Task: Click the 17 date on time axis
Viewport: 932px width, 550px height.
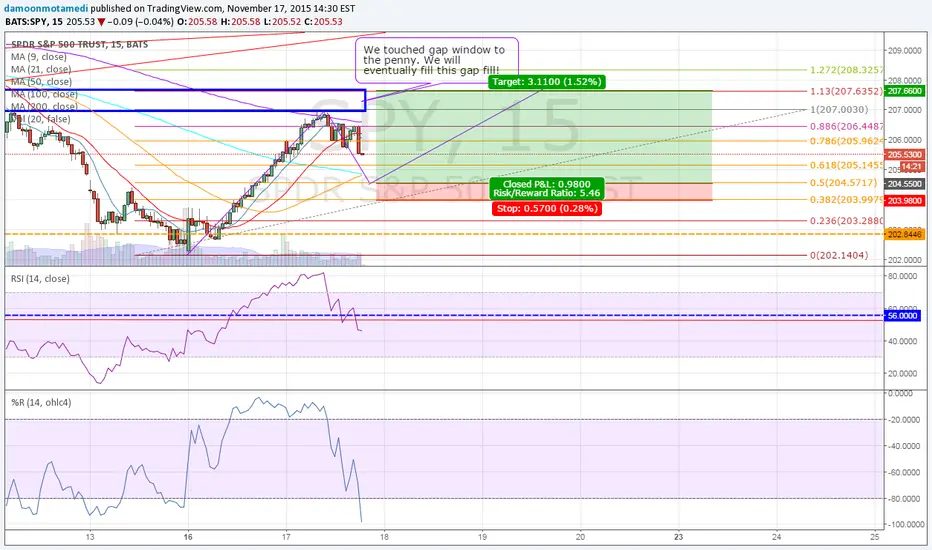Action: point(286,537)
